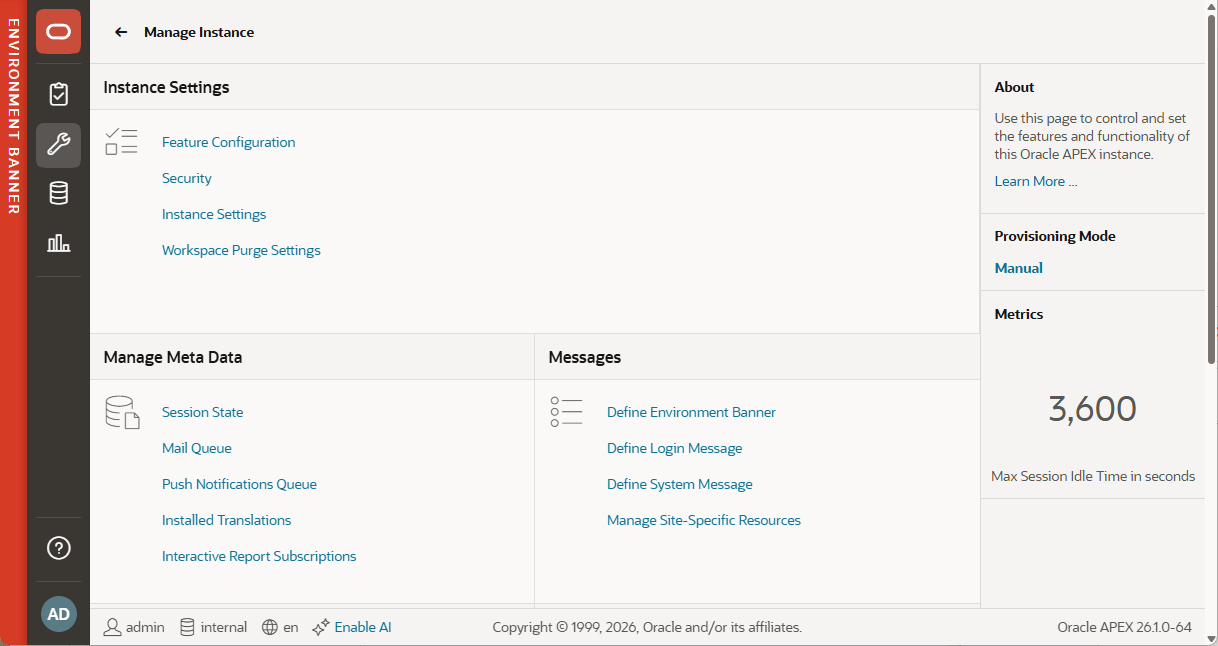Click the globe language icon
Image resolution: width=1218 pixels, height=646 pixels.
[269, 627]
